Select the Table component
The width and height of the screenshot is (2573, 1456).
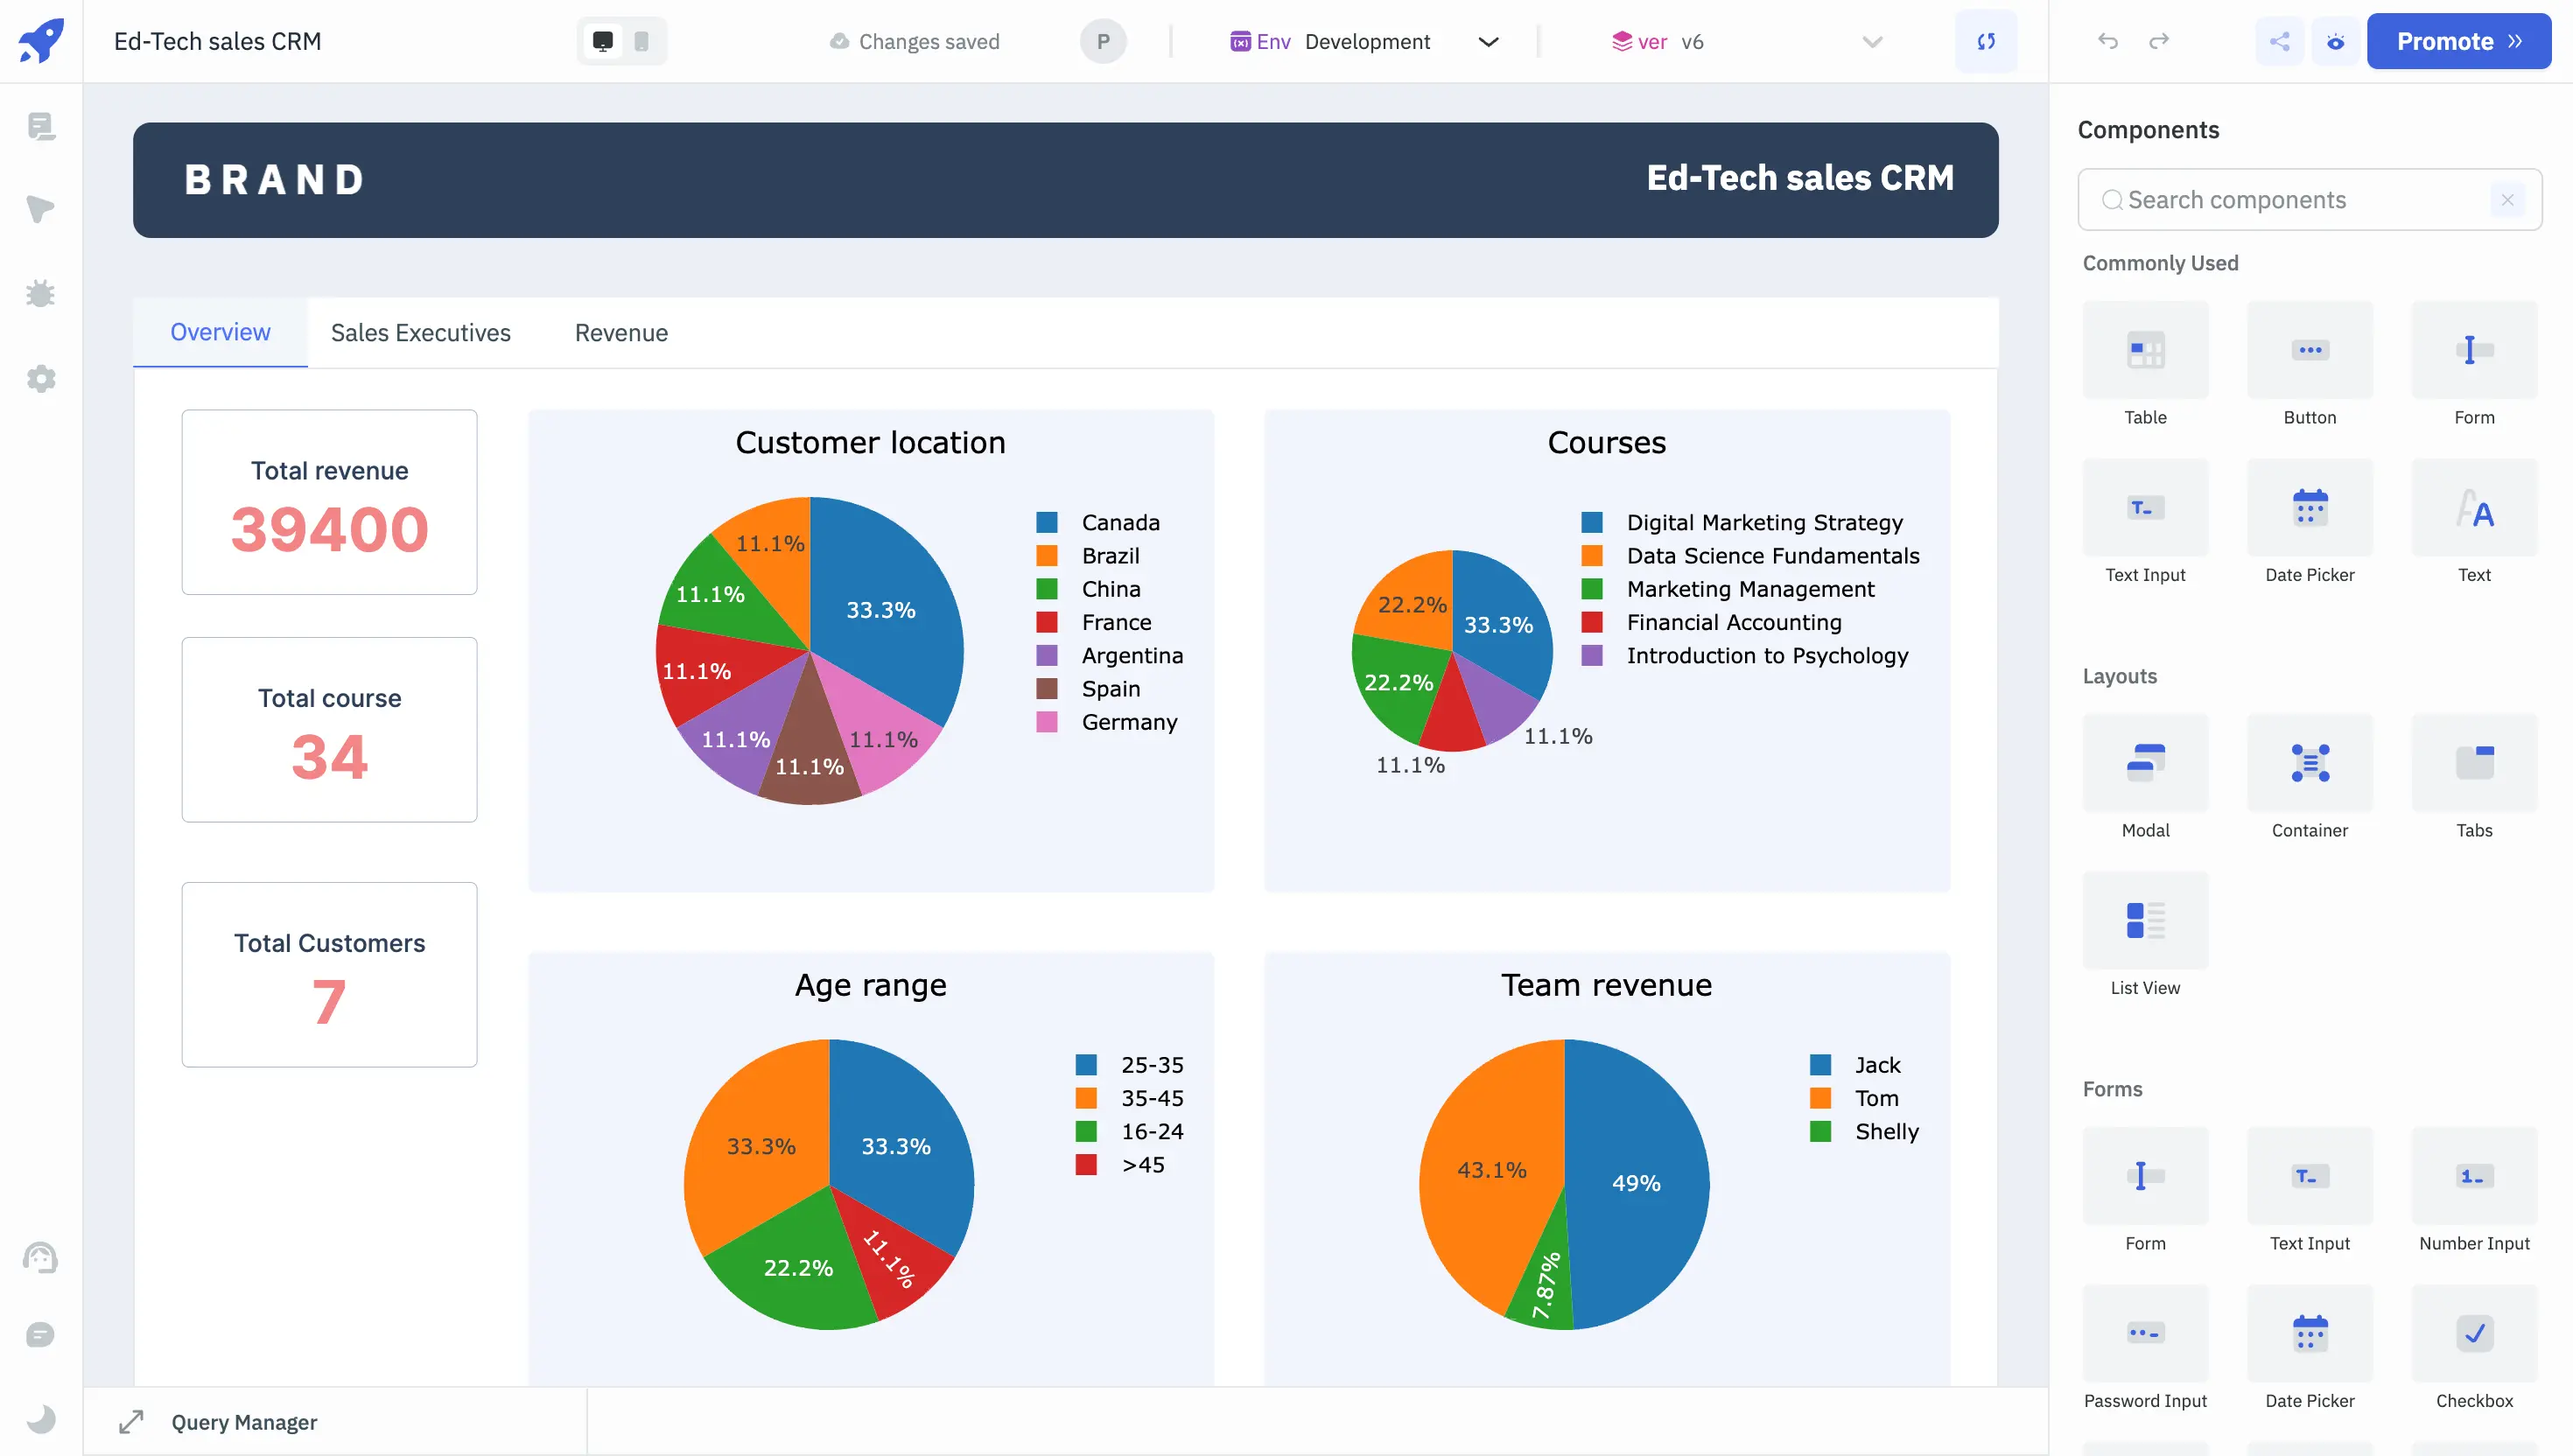(x=2145, y=351)
